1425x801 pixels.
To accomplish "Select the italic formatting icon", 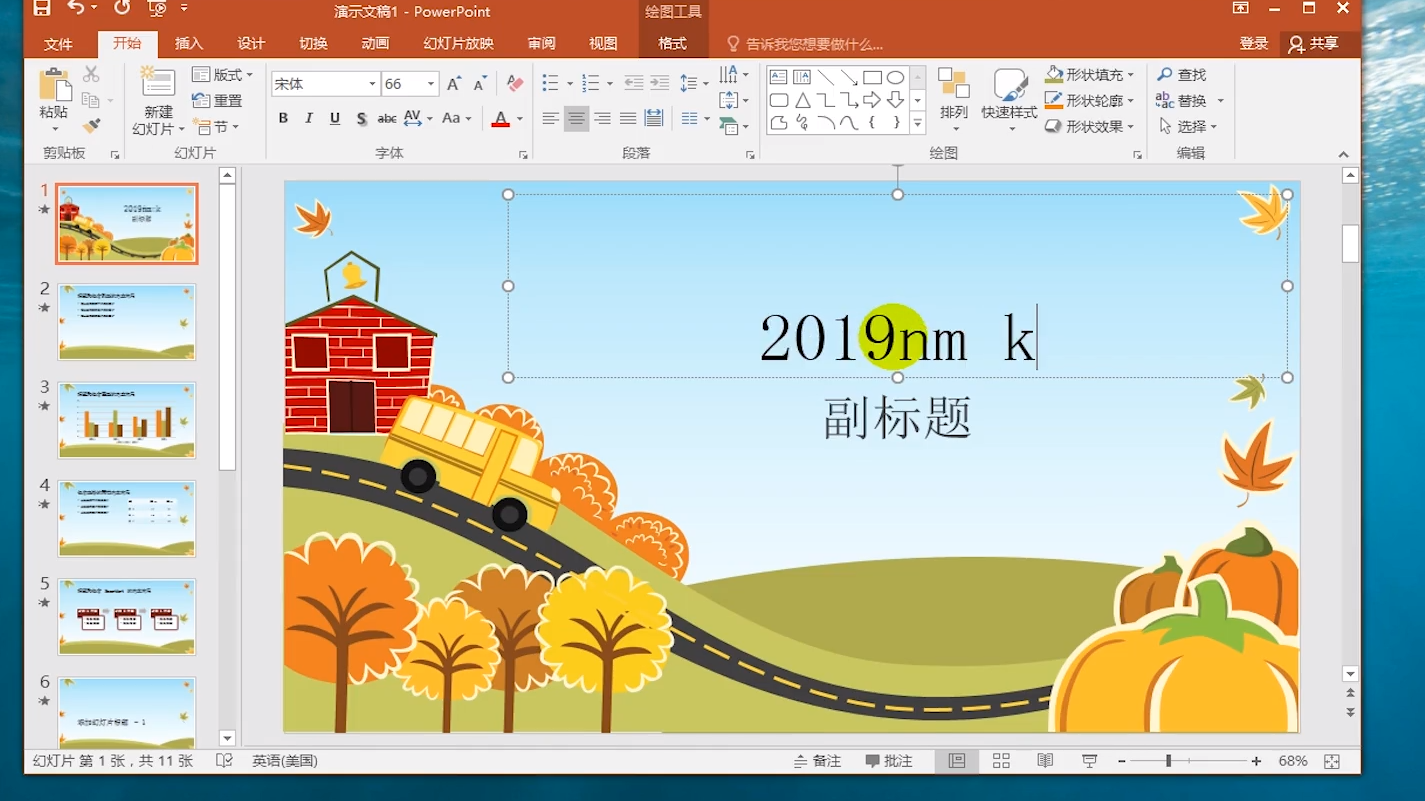I will point(309,118).
